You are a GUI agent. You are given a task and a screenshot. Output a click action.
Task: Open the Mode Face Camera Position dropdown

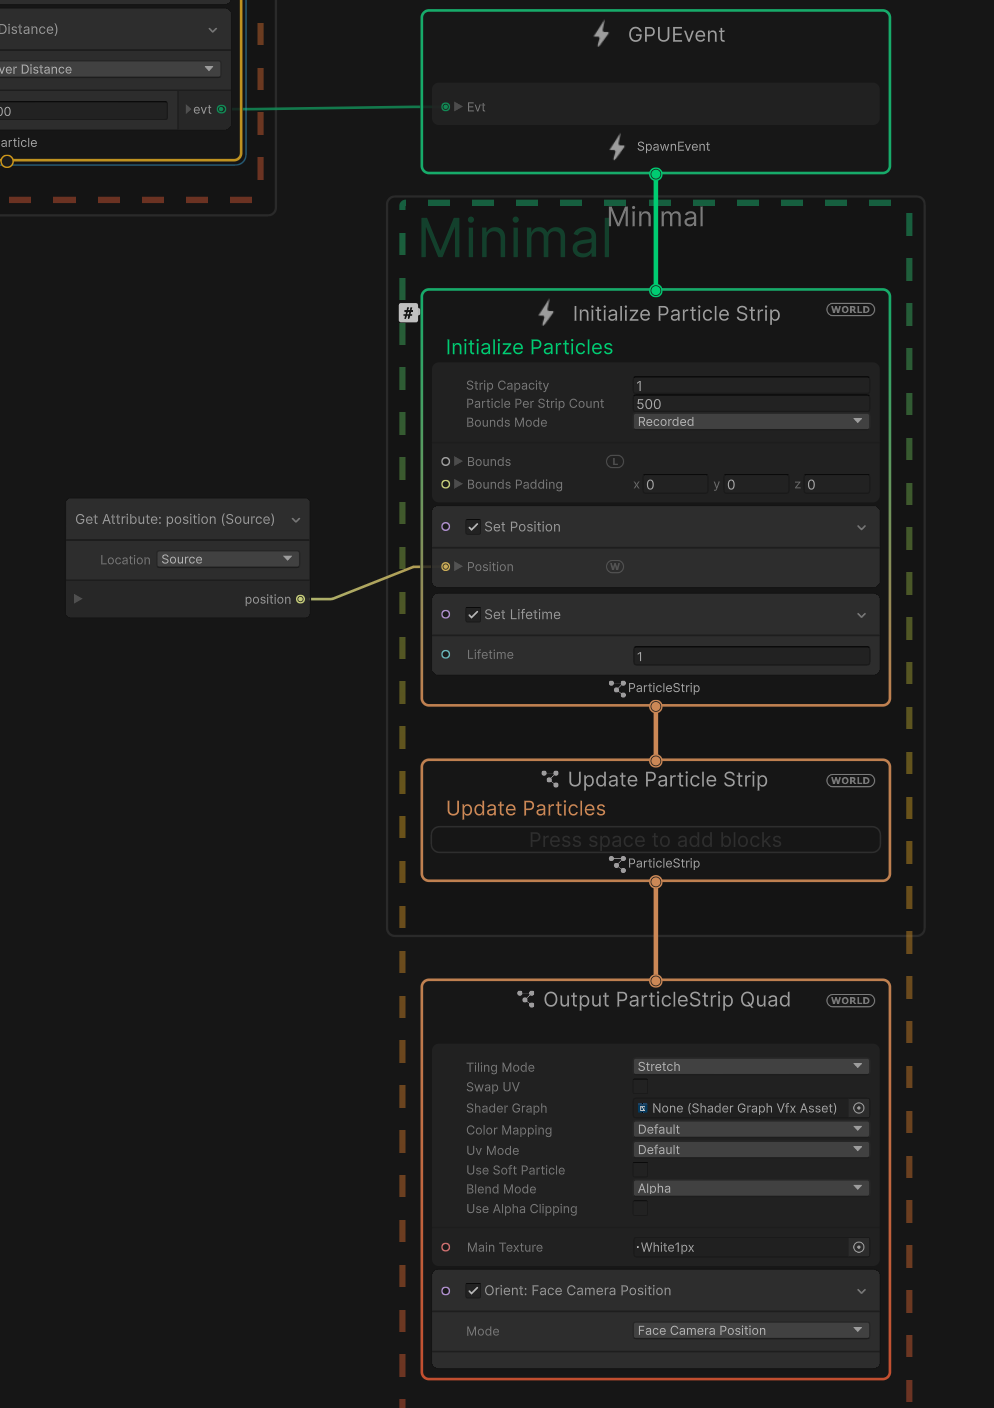(x=751, y=1331)
